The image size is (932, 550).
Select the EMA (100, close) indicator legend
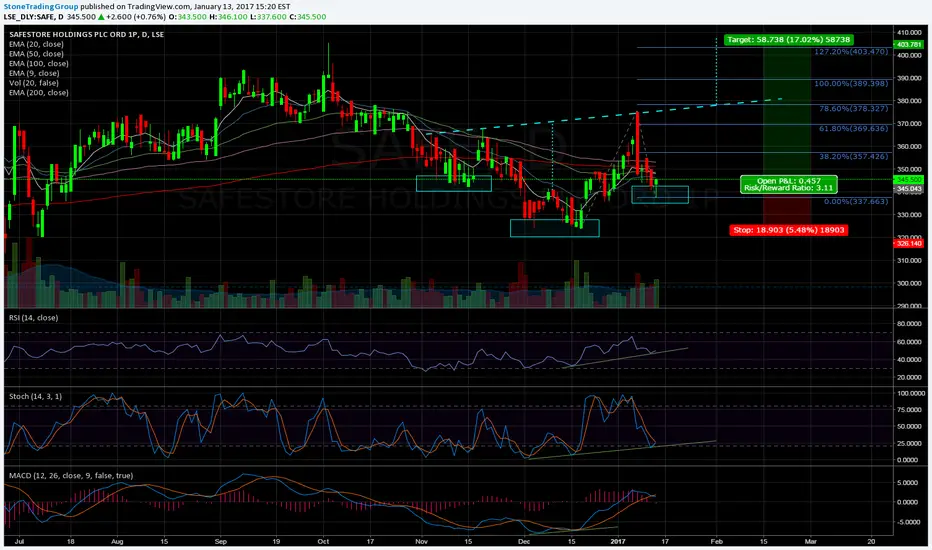(x=39, y=64)
